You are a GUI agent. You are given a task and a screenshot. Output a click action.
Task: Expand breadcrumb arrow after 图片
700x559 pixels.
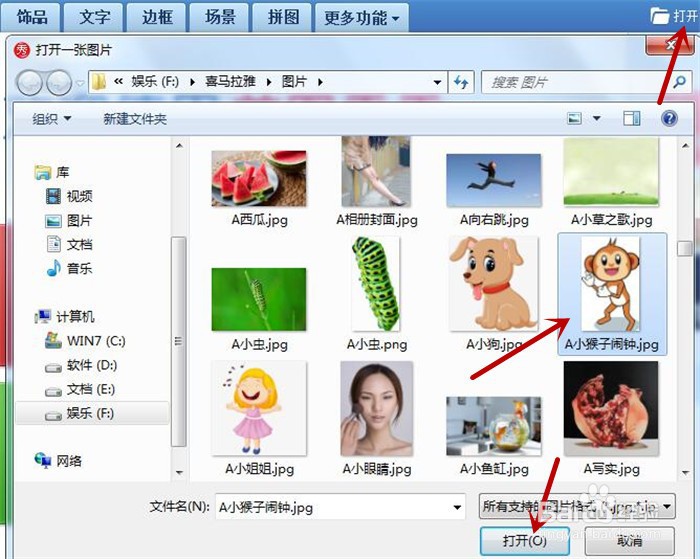320,82
